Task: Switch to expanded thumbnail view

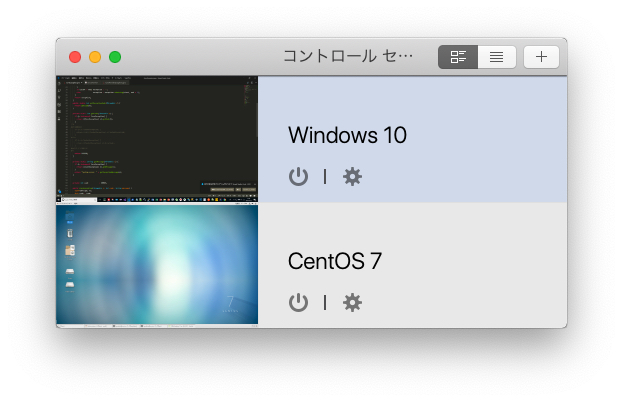Action: click(x=458, y=57)
